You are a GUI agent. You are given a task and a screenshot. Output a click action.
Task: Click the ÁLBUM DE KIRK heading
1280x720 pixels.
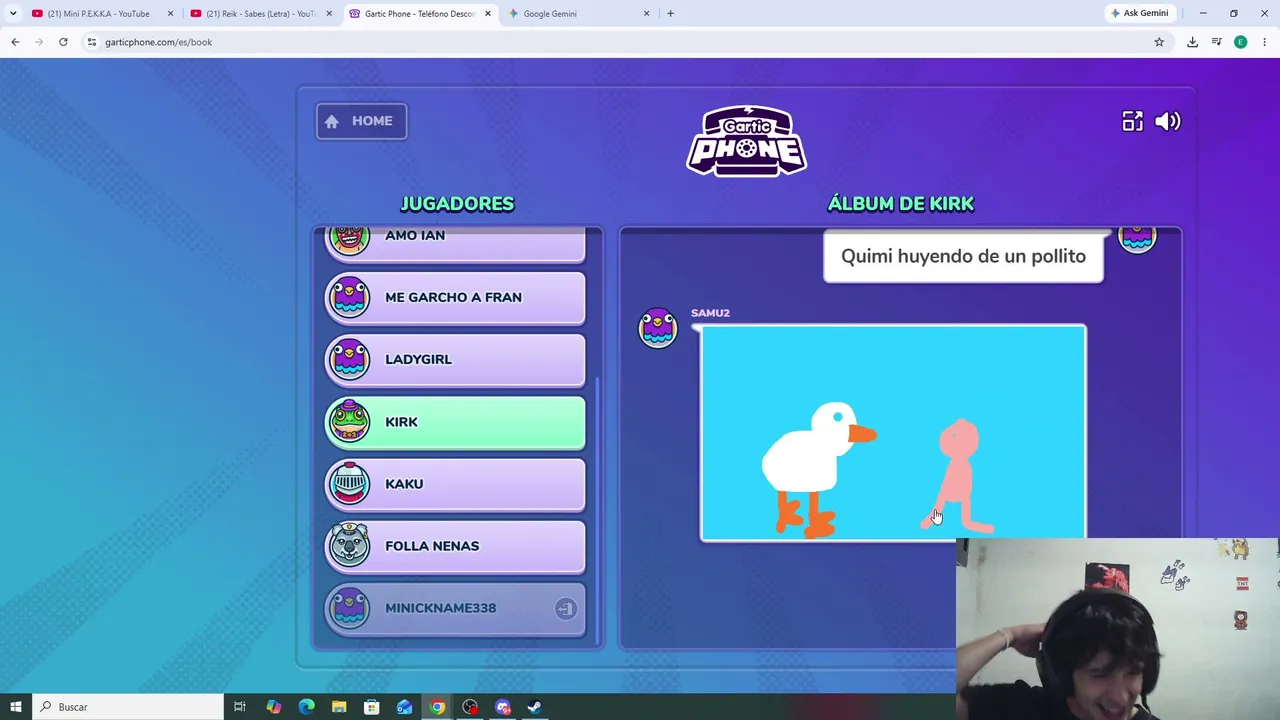(x=900, y=203)
